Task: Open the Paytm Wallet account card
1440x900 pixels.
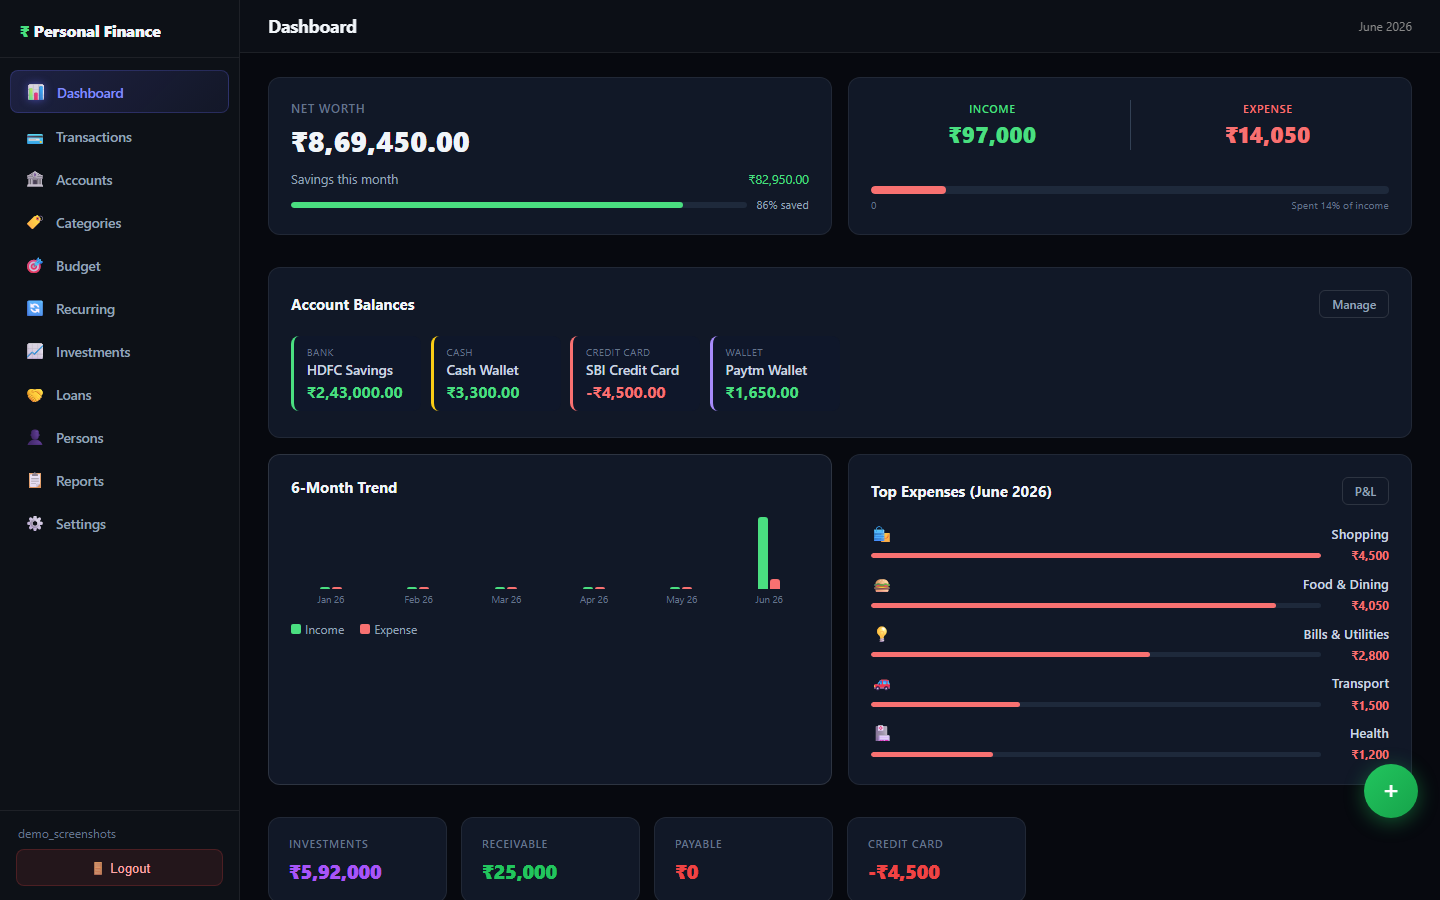Action: coord(772,374)
